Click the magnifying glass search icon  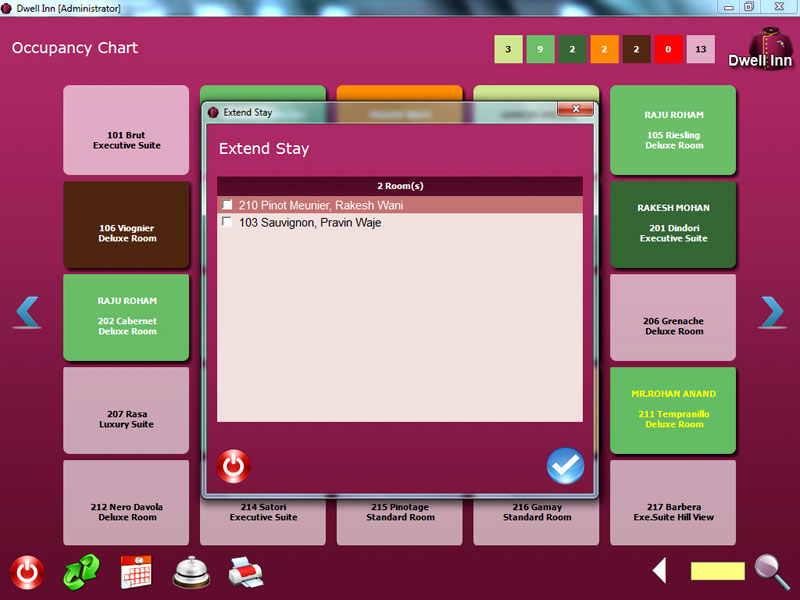[771, 571]
